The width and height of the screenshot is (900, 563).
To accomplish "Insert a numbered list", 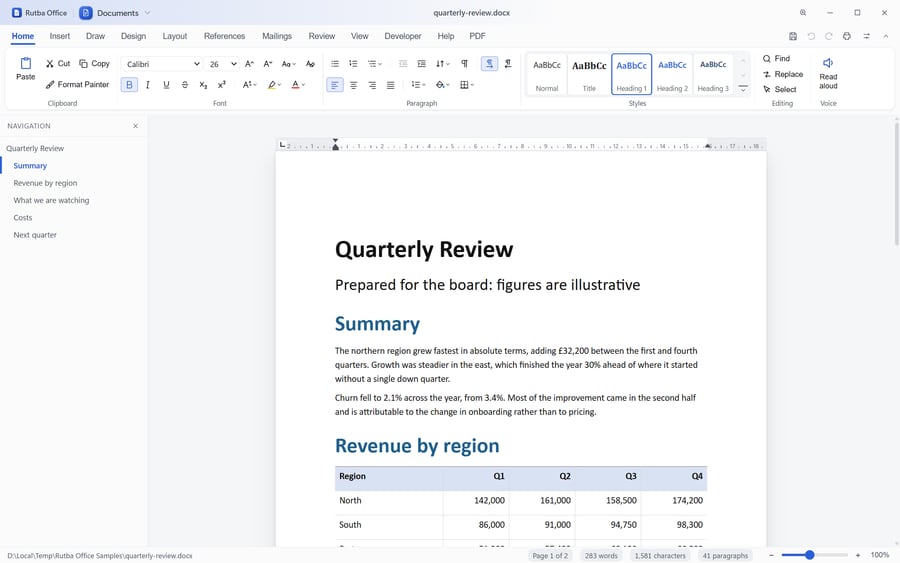I will point(354,64).
